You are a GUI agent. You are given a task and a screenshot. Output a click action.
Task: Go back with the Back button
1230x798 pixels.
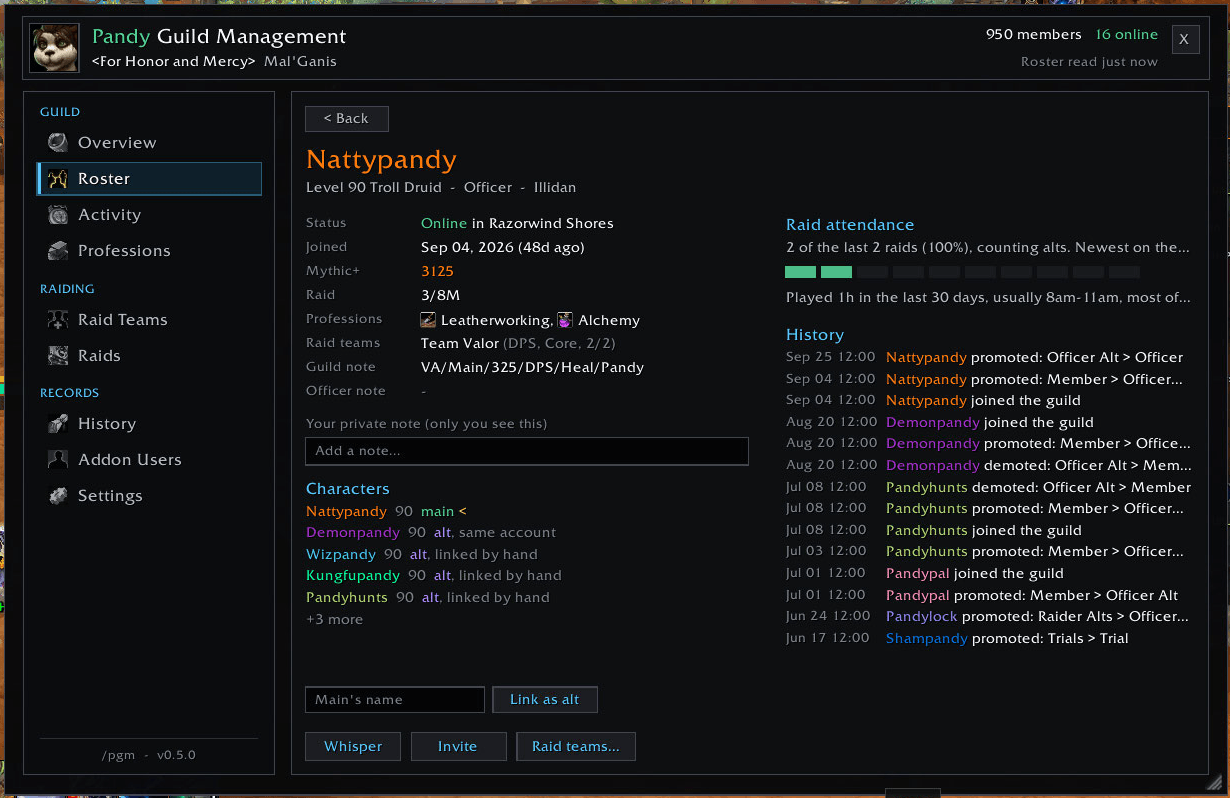(346, 118)
